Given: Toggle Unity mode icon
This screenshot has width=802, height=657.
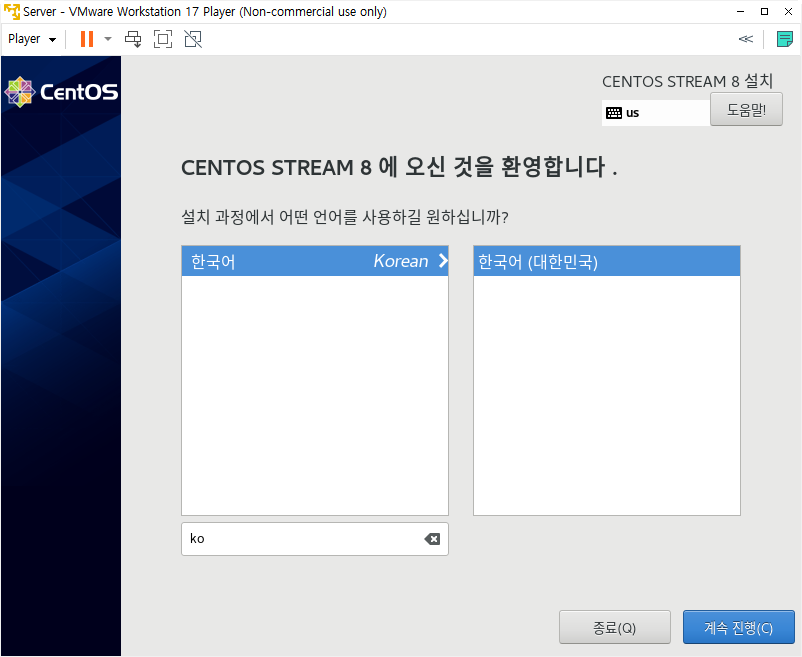Looking at the screenshot, I should [193, 39].
